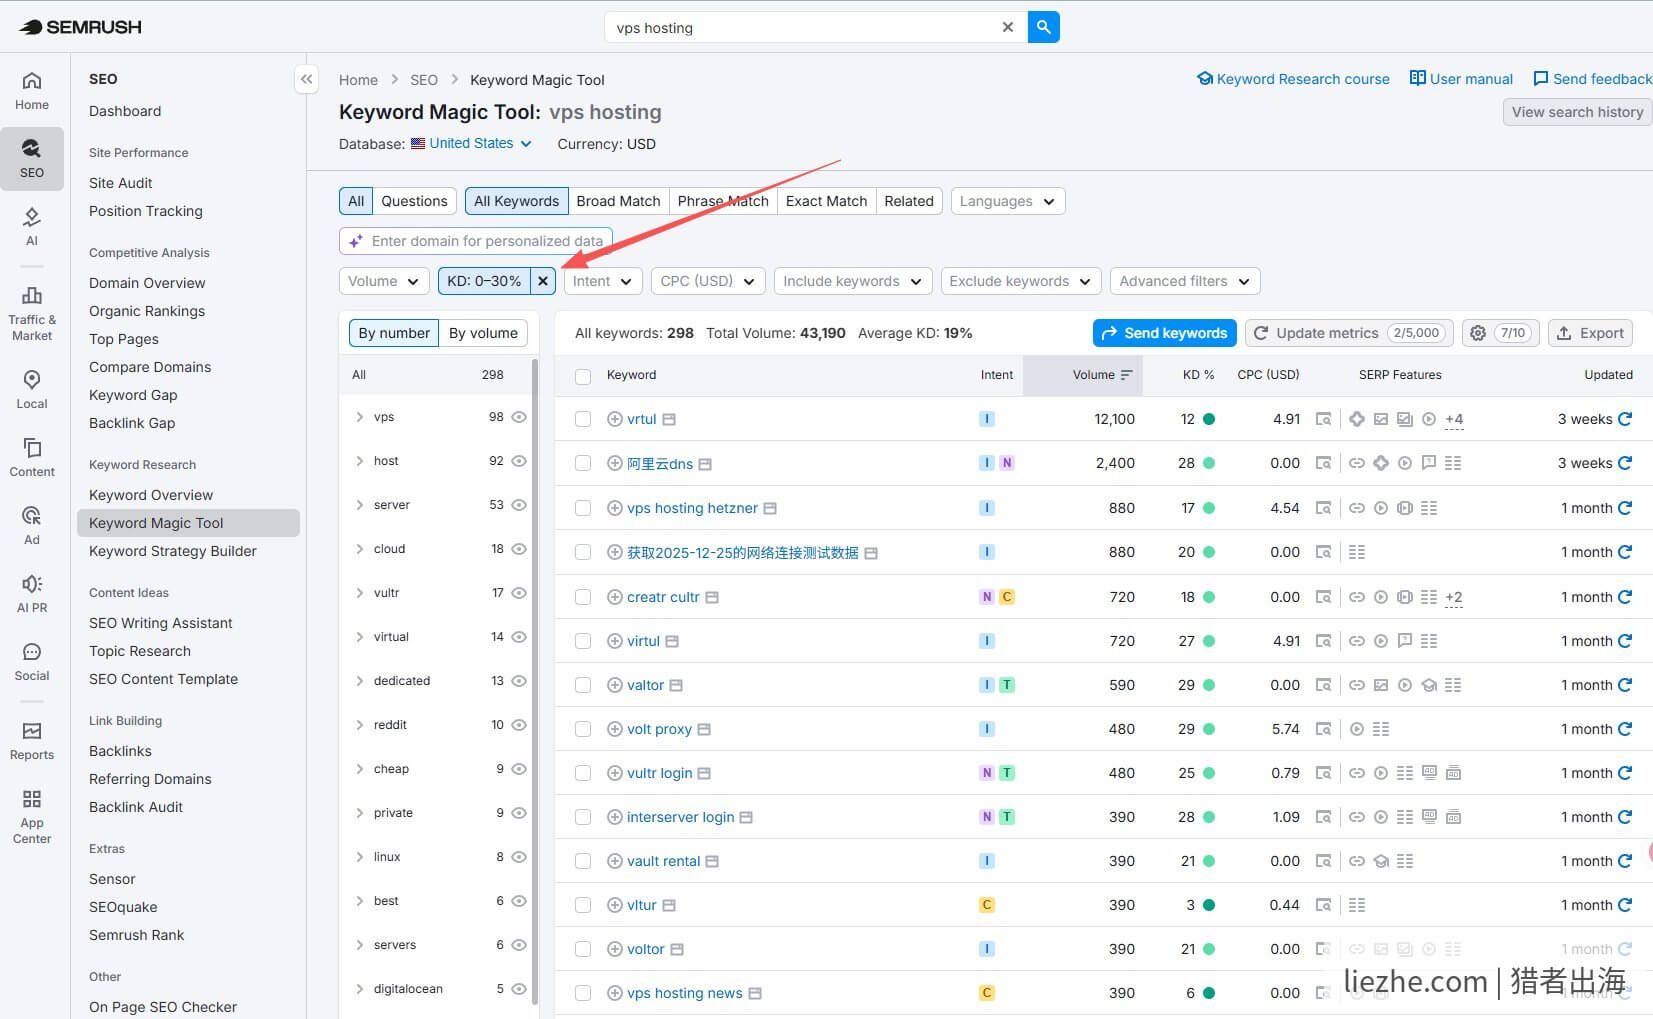Focus the personalized data domain field
Viewport: 1653px width, 1019px height.
[x=476, y=241]
